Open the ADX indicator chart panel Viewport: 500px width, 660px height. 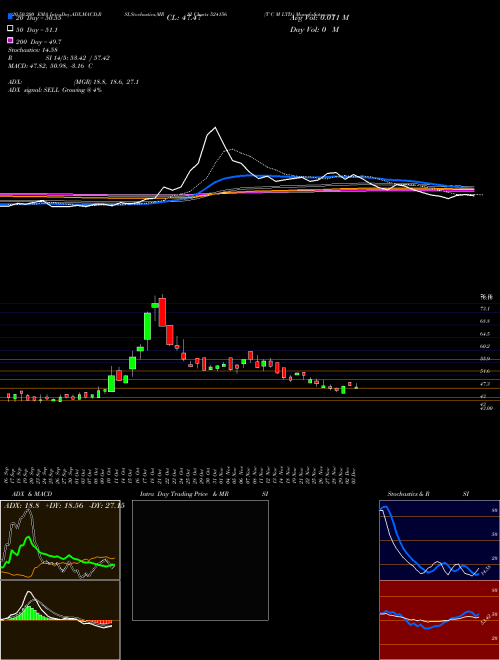pyautogui.click(x=60, y=540)
